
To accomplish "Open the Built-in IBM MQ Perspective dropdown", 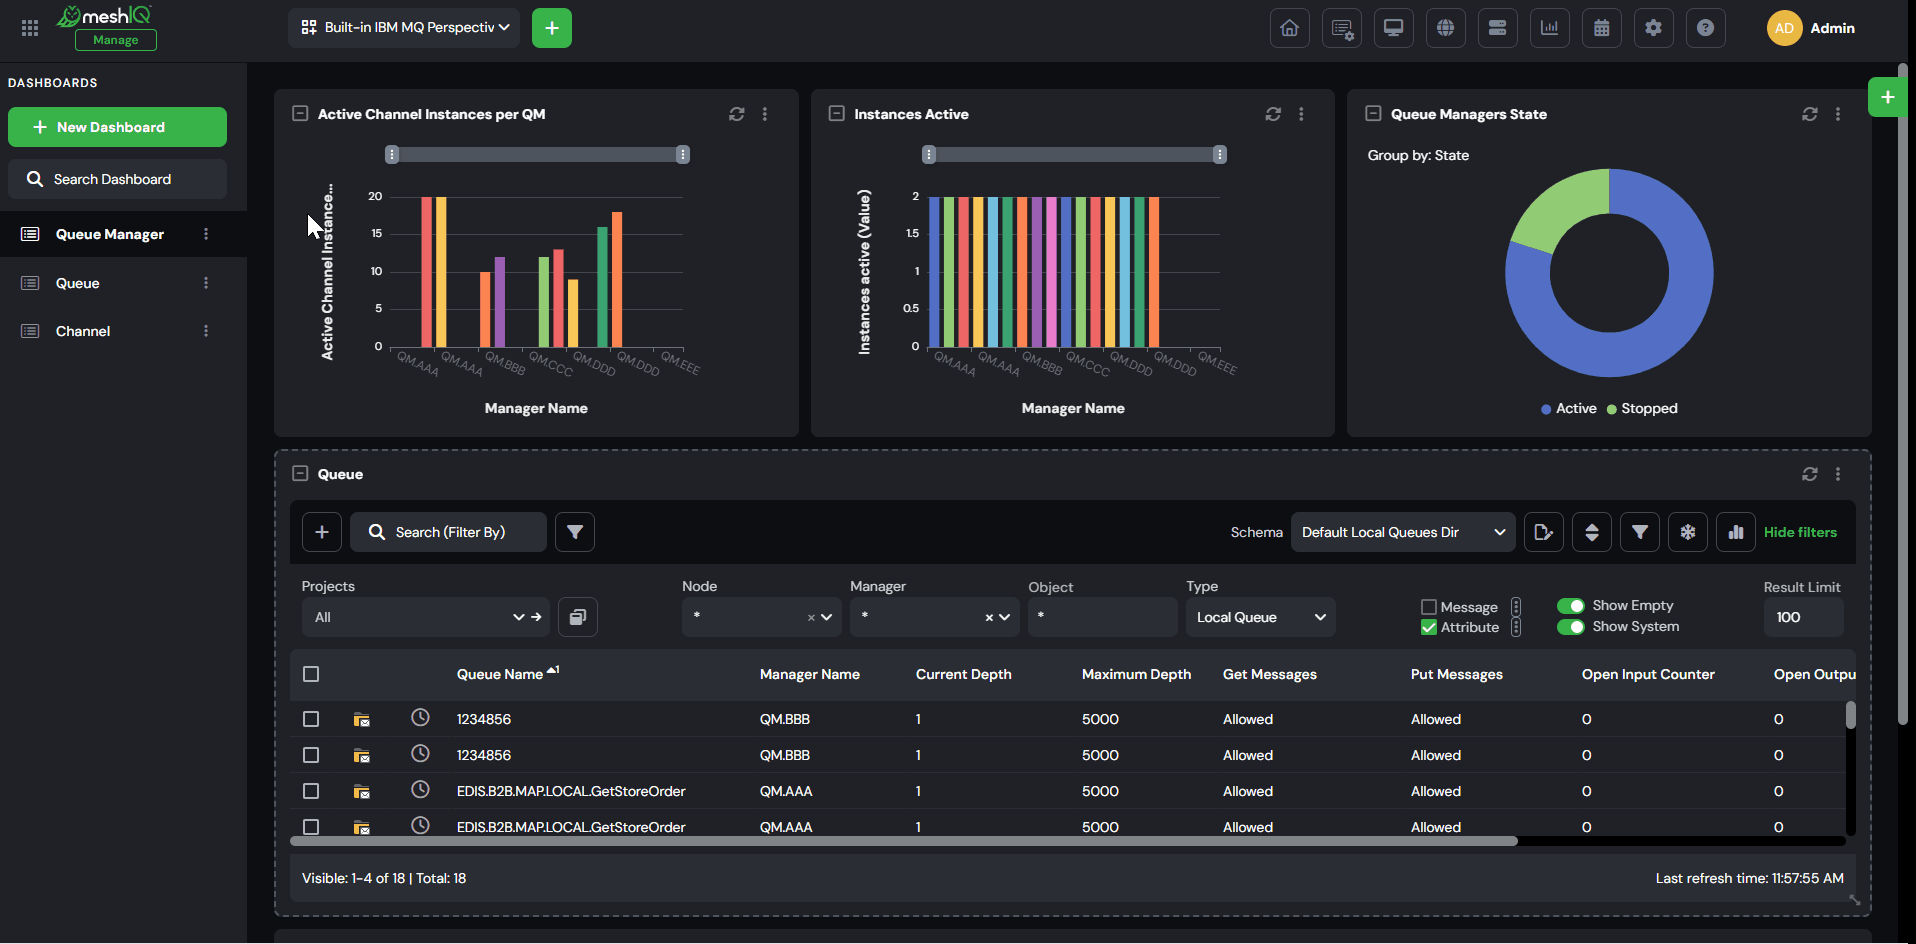I will pyautogui.click(x=404, y=28).
